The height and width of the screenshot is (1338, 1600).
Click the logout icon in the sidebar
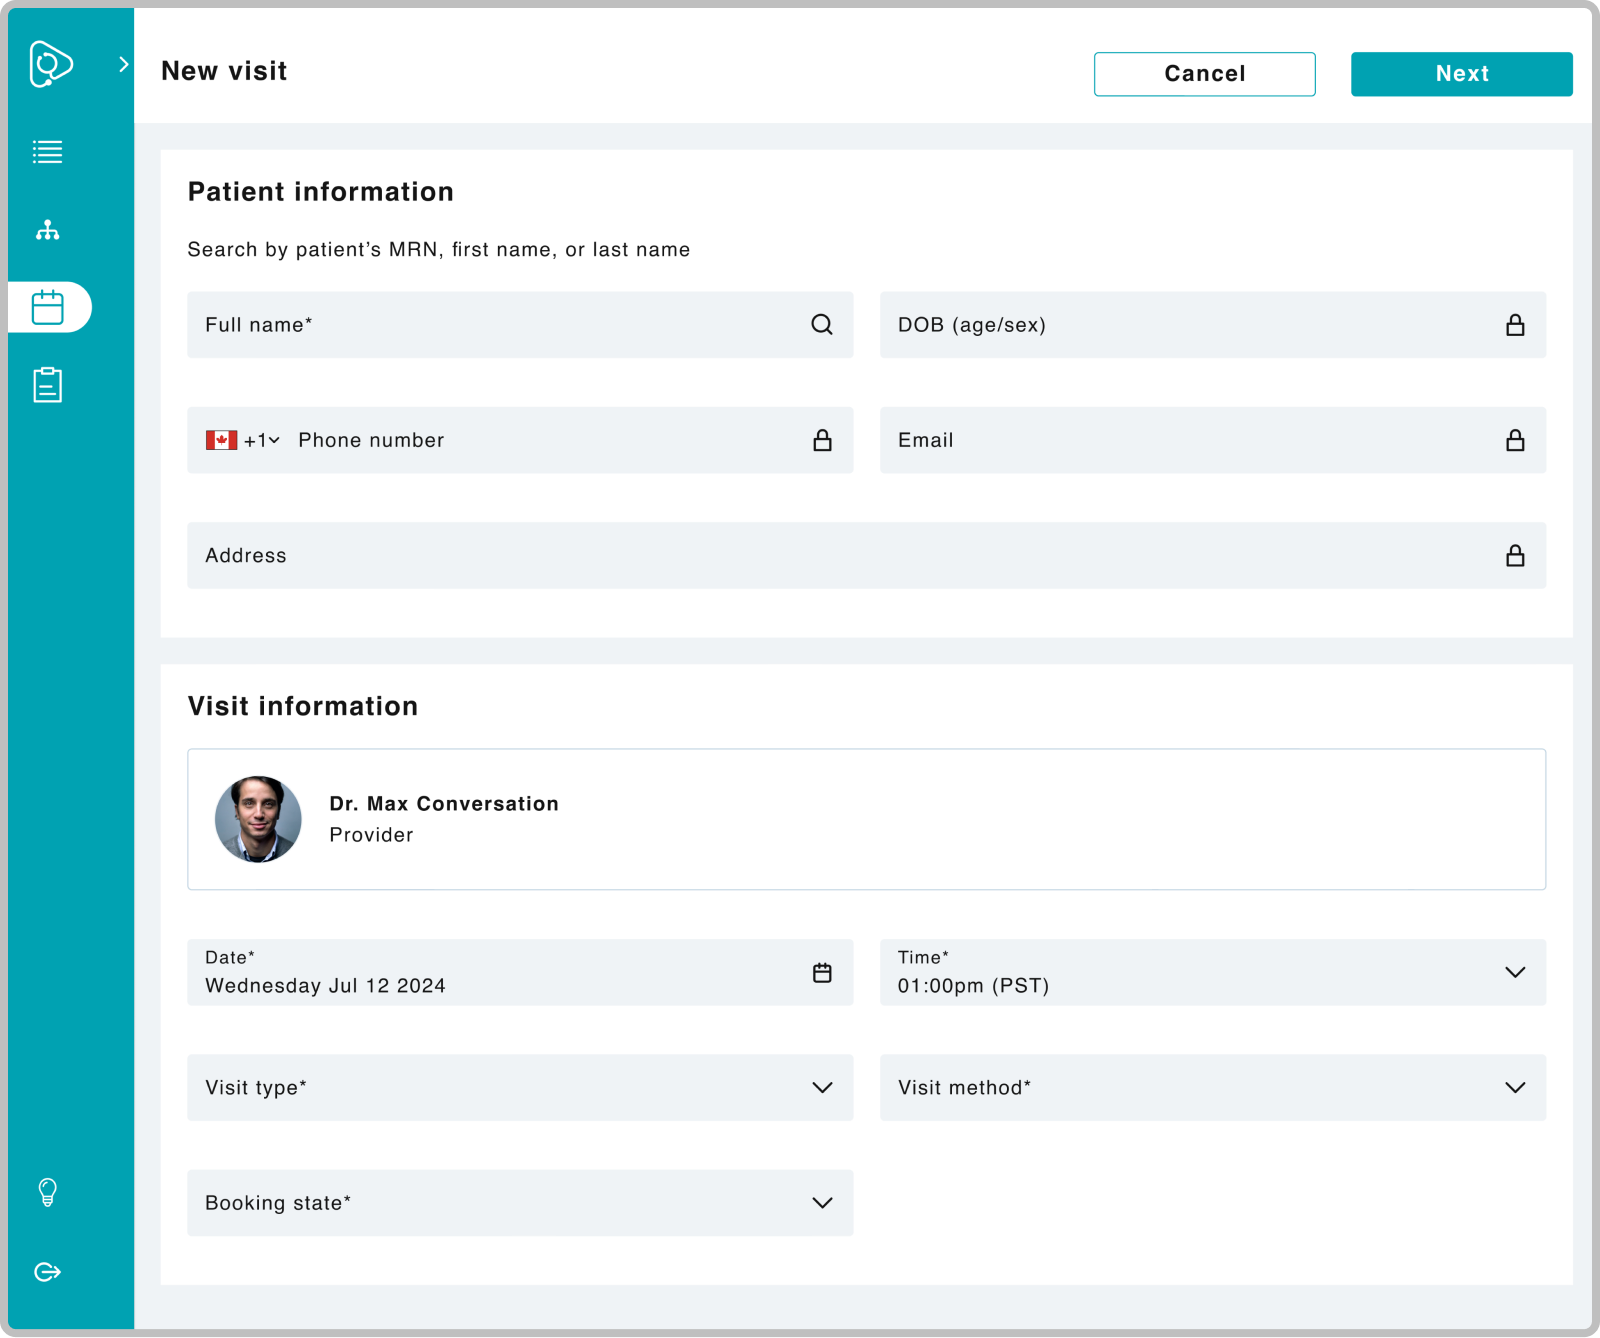pos(47,1272)
